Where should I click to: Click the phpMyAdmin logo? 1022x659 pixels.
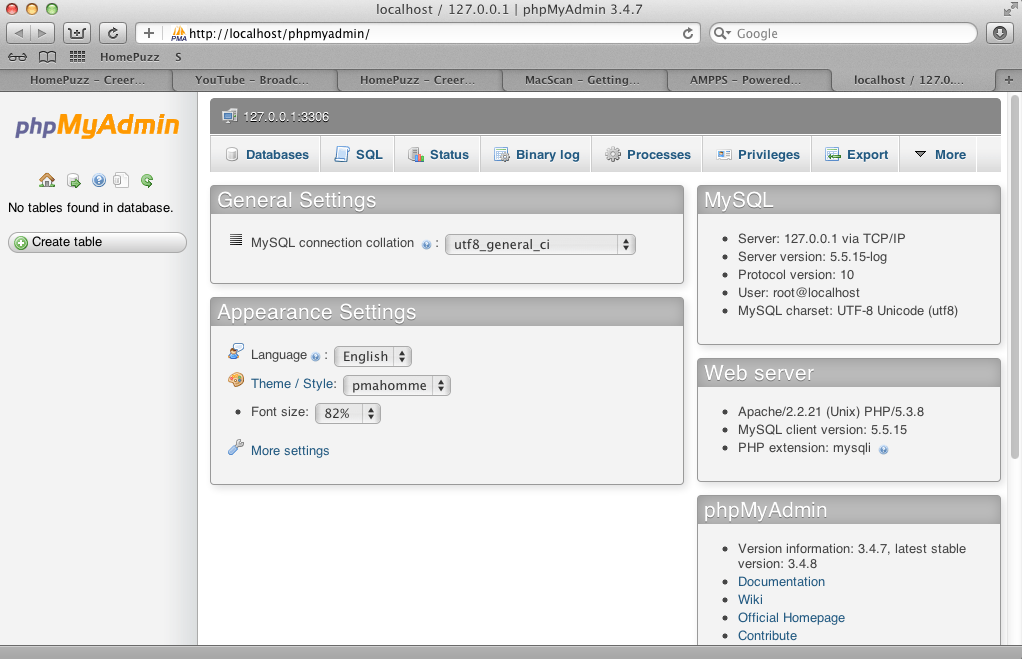click(97, 126)
